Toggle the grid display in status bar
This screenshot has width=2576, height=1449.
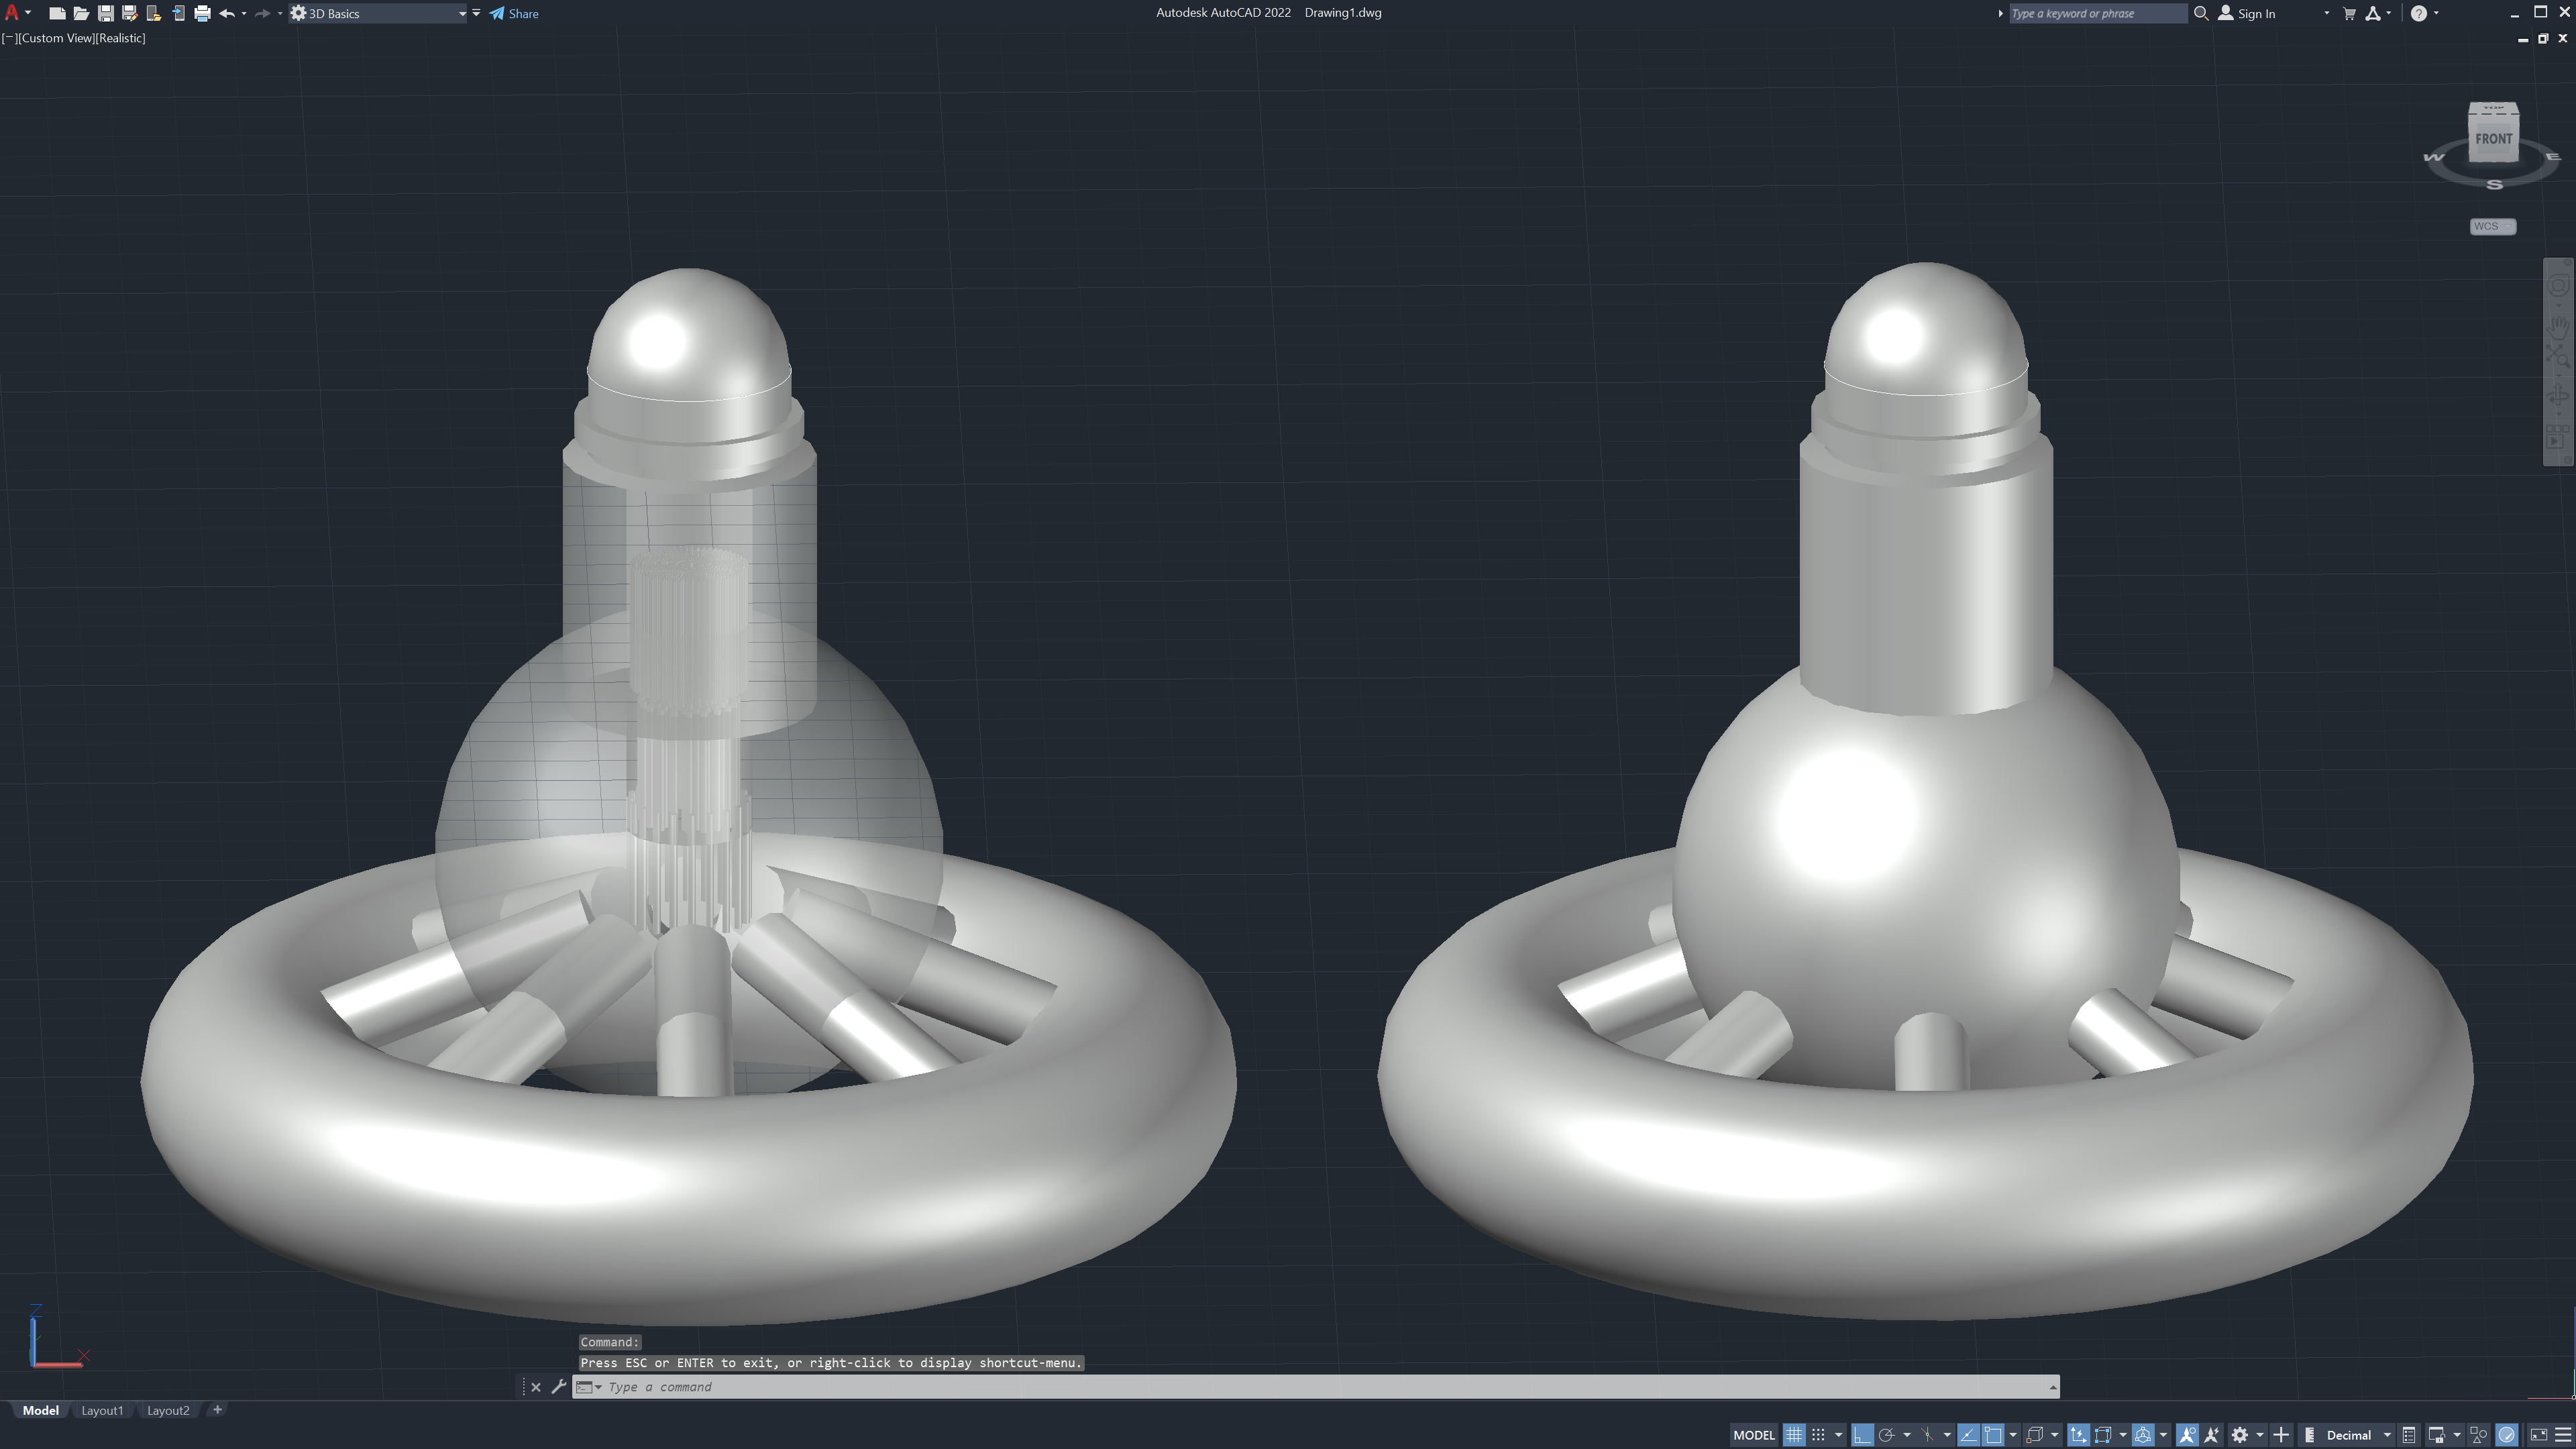point(1795,1434)
